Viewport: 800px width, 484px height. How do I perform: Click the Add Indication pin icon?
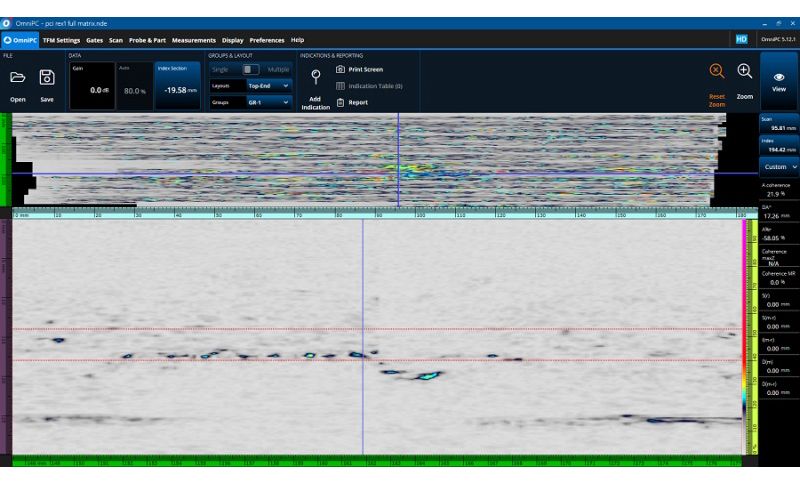coord(315,76)
